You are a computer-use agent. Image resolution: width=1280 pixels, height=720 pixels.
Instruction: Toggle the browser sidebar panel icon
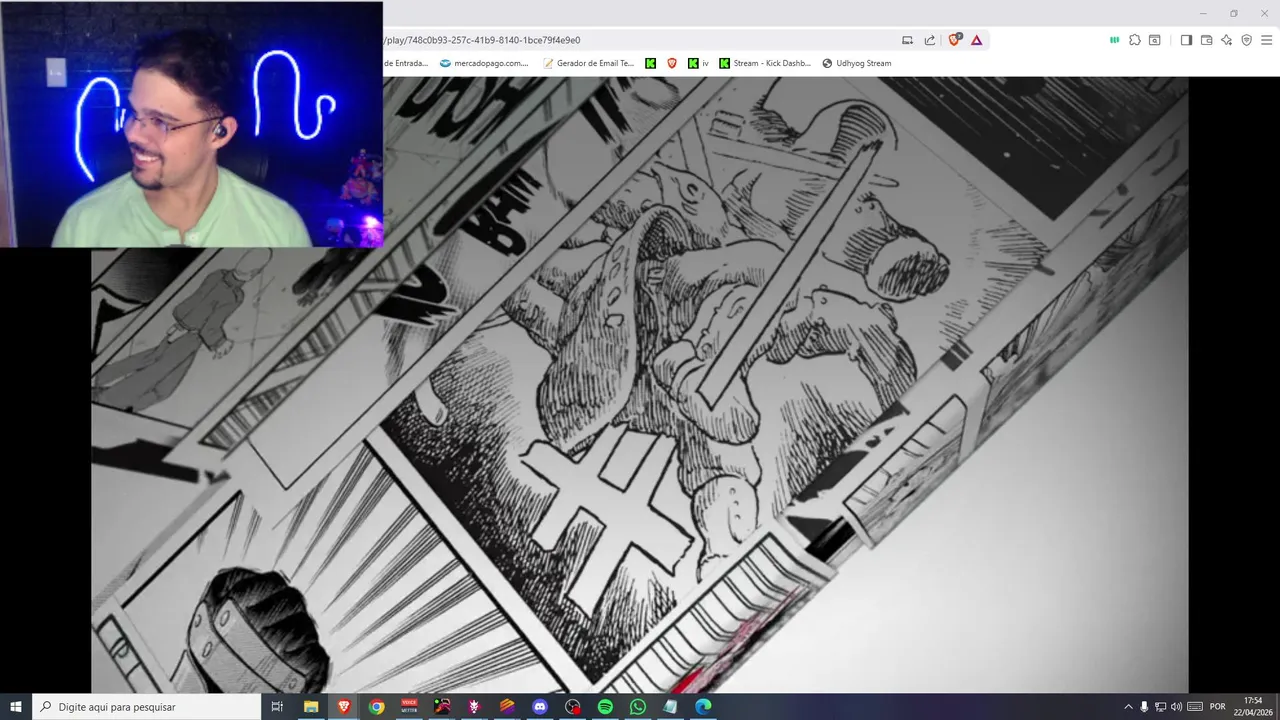pyautogui.click(x=1186, y=40)
